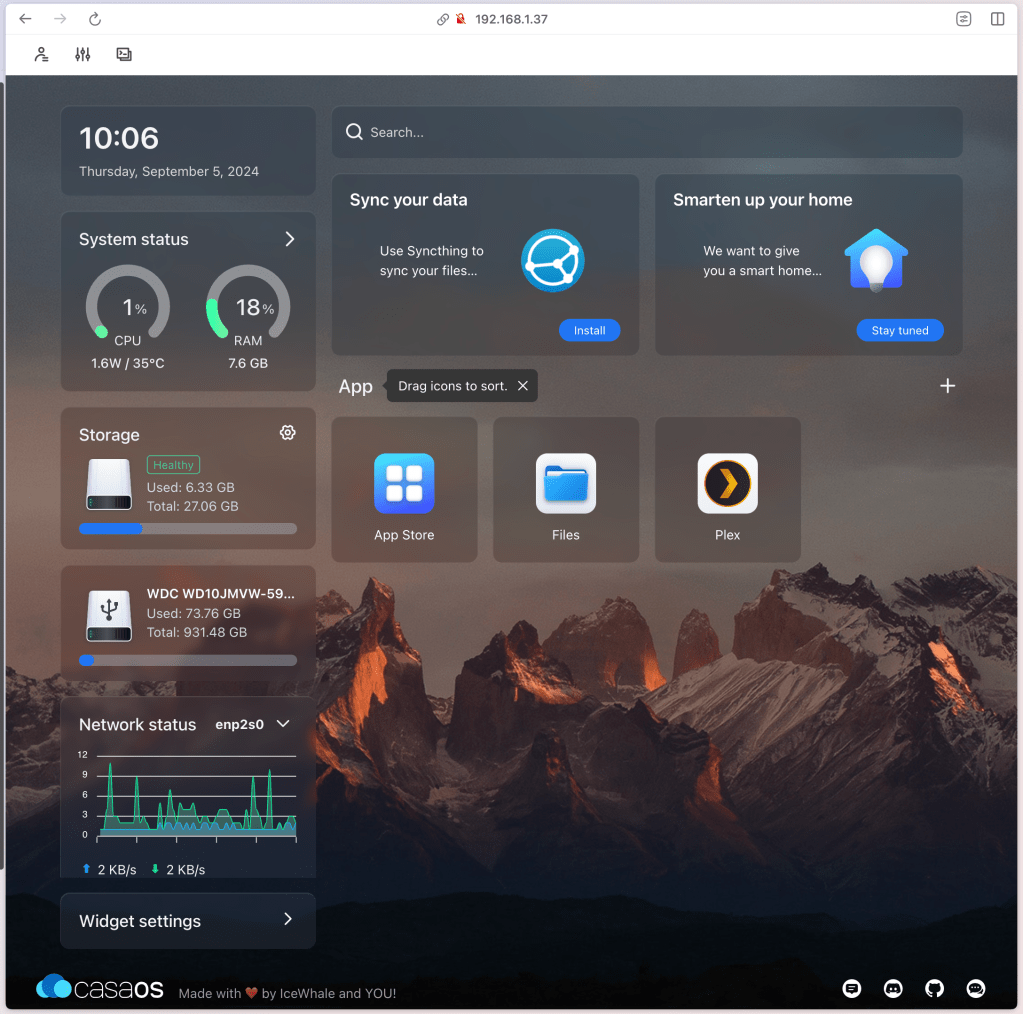This screenshot has height=1014, width=1023.
Task: Launch the Plex app
Action: click(x=727, y=489)
